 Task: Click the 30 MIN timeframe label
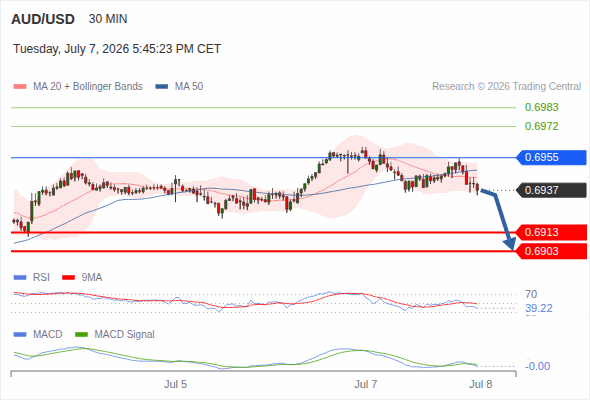tap(108, 19)
